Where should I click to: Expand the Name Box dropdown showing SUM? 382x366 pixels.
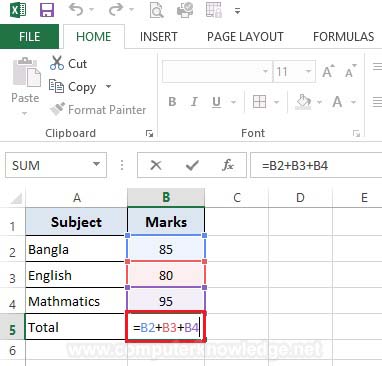click(96, 164)
